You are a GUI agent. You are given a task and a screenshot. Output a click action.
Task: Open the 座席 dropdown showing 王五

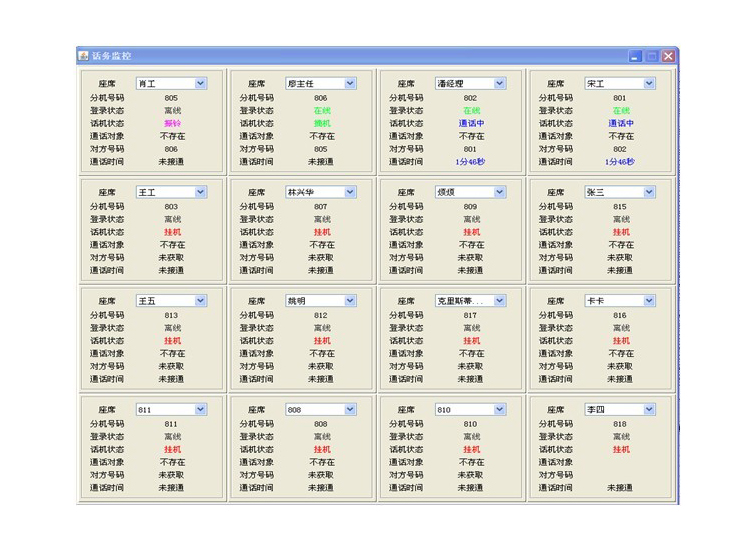coord(200,300)
